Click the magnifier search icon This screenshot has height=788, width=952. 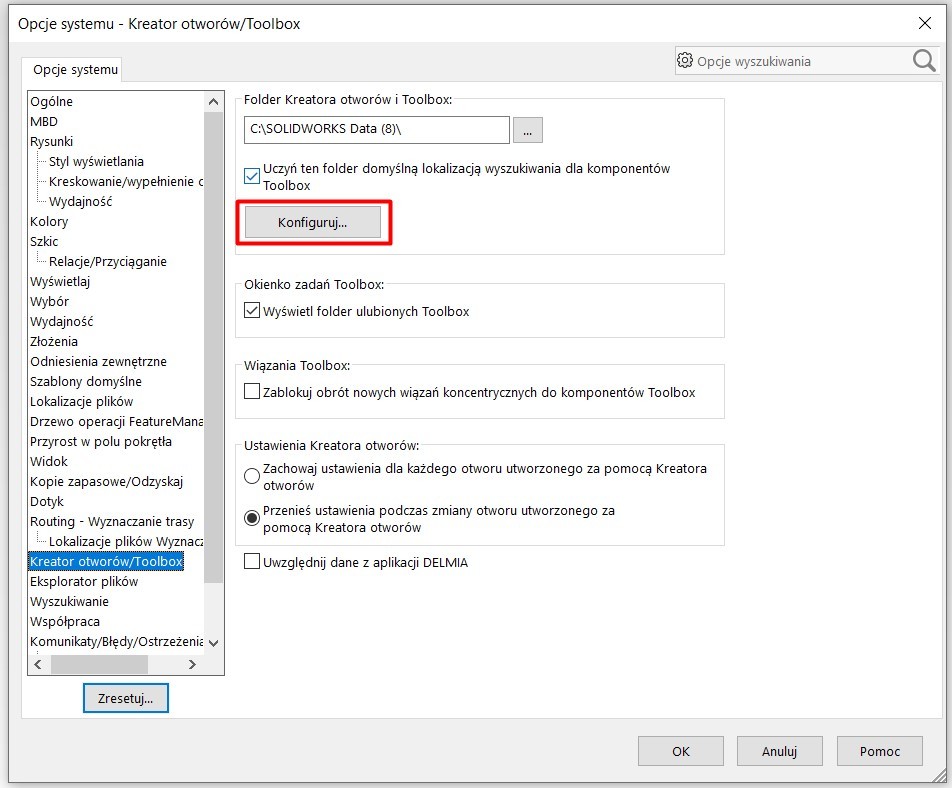tap(922, 61)
